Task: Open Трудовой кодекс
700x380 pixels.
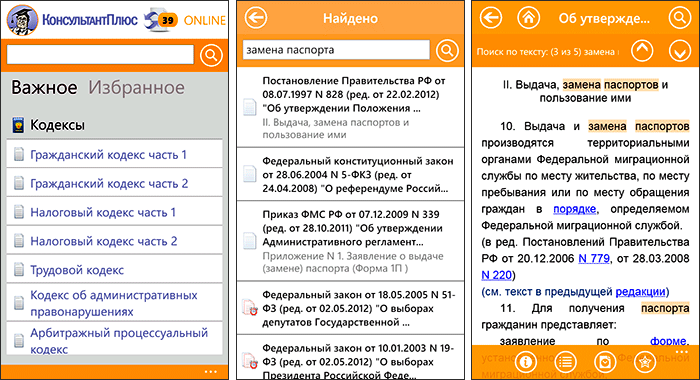Action: click(x=114, y=269)
